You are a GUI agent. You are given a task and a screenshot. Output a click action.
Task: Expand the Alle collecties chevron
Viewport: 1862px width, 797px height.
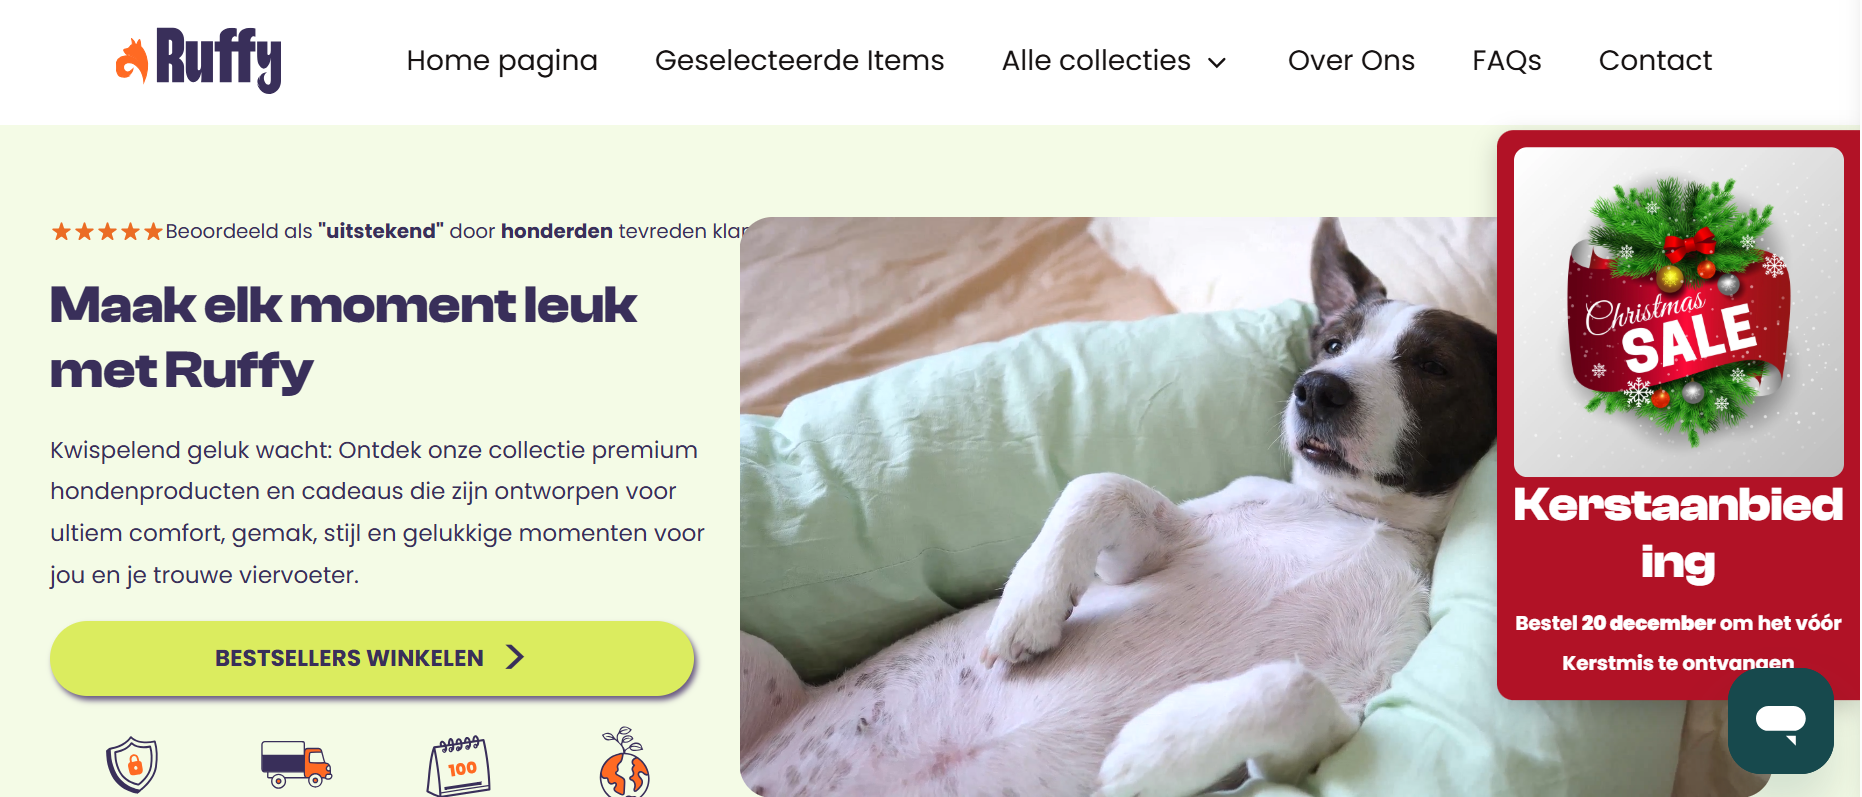(1217, 63)
